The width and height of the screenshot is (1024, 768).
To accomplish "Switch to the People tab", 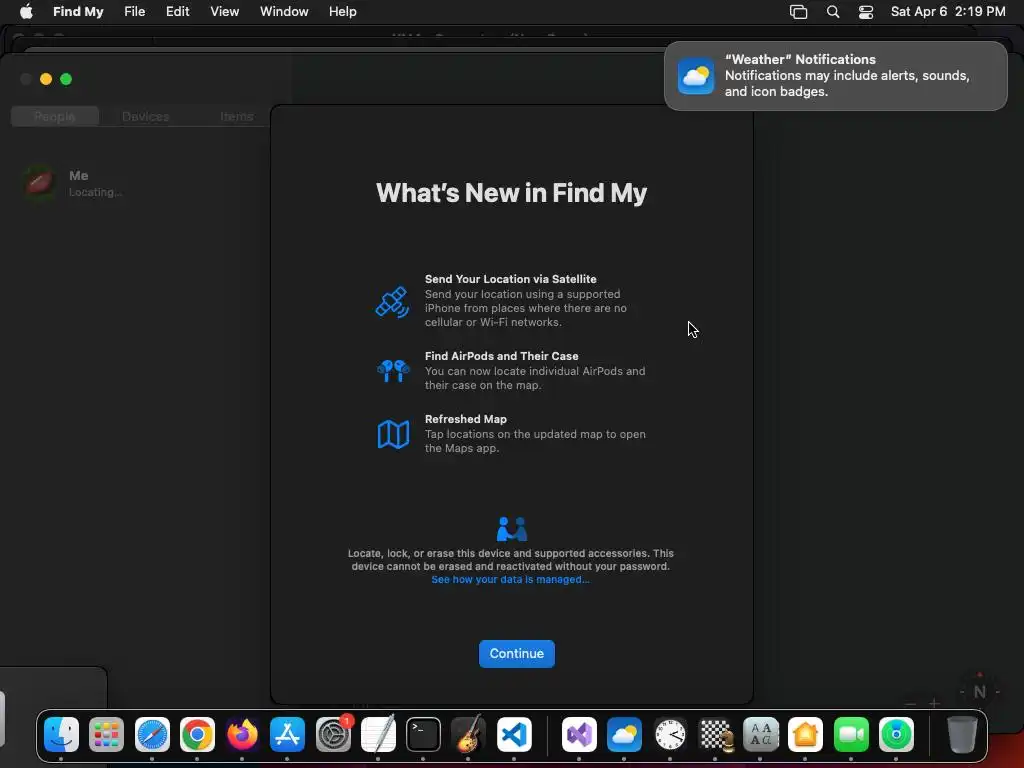I will (x=55, y=116).
